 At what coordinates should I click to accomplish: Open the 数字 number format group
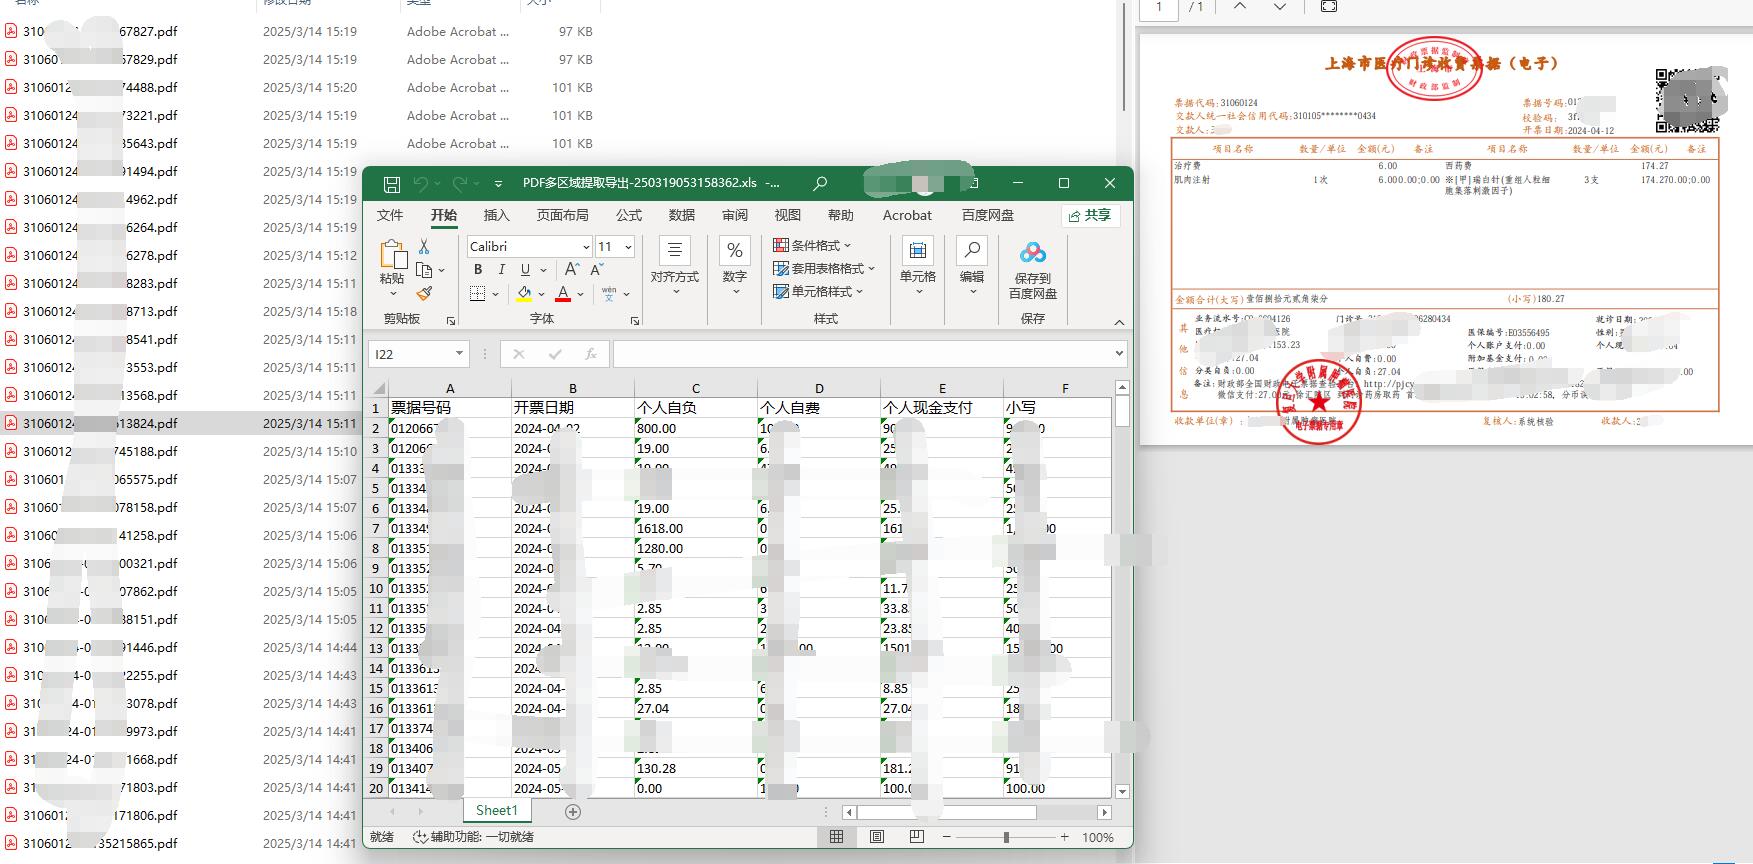[x=735, y=266]
